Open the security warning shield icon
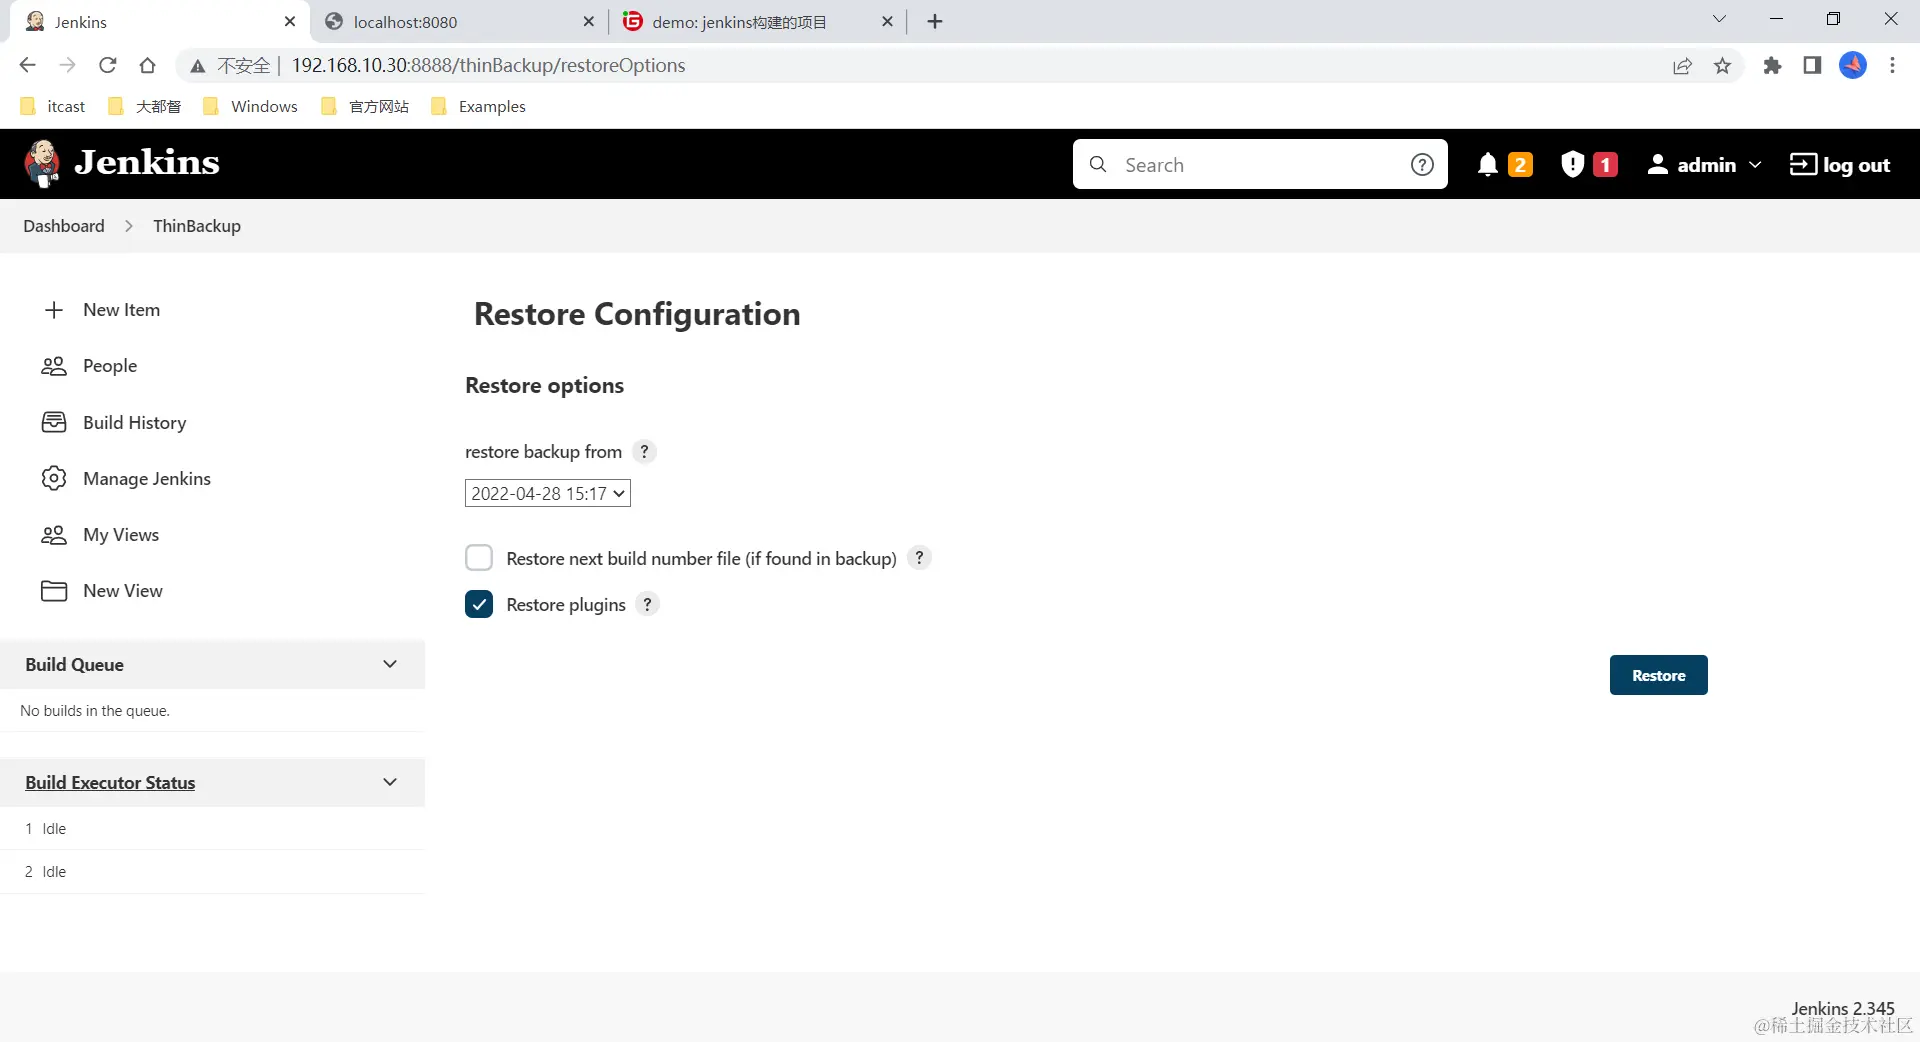1920x1042 pixels. point(1572,164)
